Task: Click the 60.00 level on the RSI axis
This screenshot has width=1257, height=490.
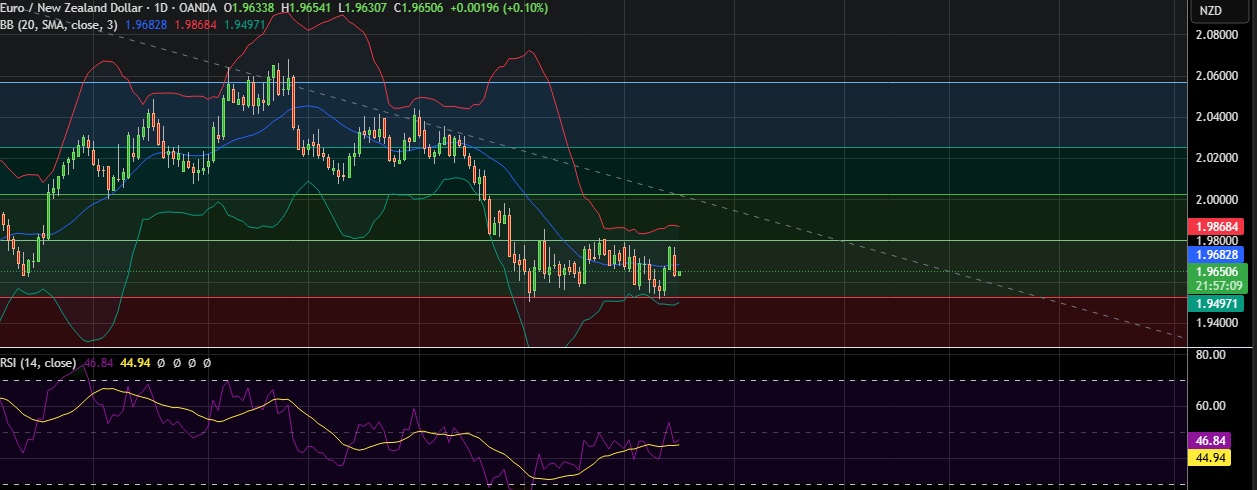Action: (x=1212, y=406)
